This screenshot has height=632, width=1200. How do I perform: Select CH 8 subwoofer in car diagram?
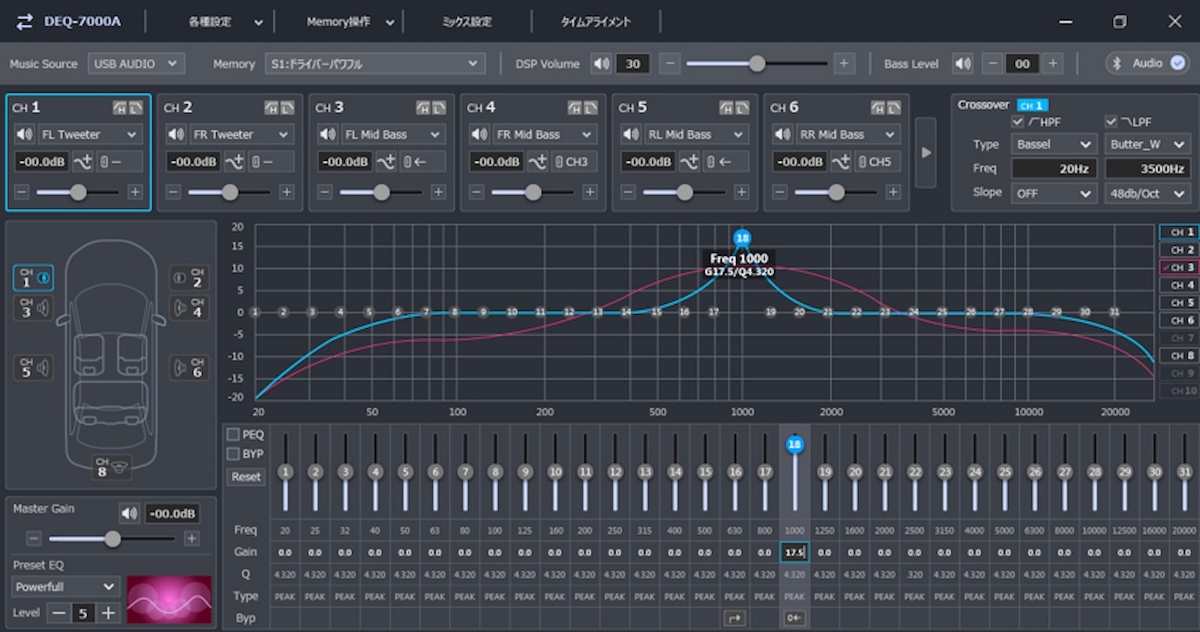111,466
